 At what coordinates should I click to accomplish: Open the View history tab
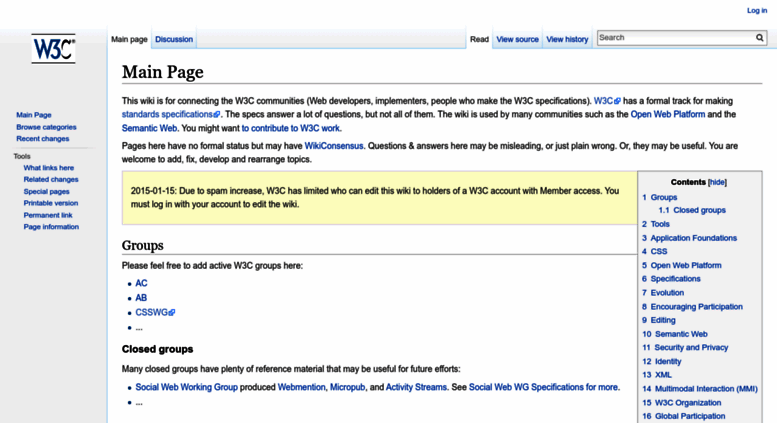567,39
